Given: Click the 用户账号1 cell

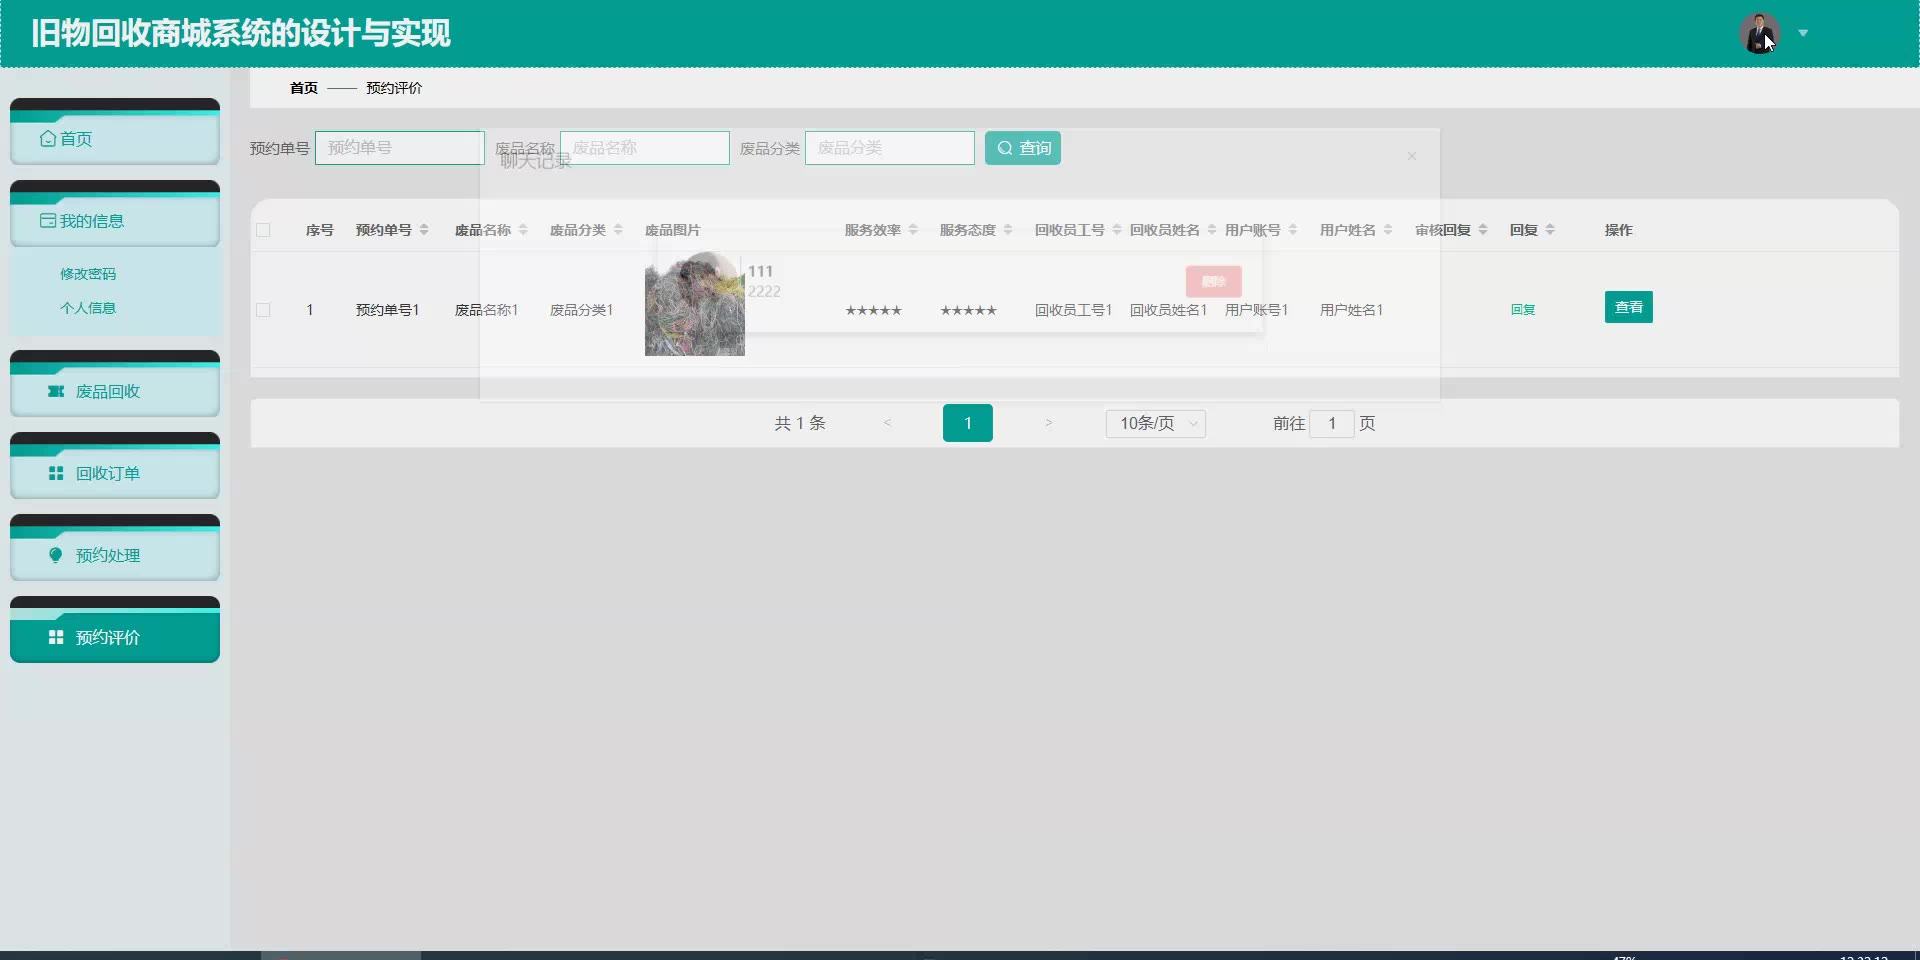Looking at the screenshot, I should (1257, 310).
